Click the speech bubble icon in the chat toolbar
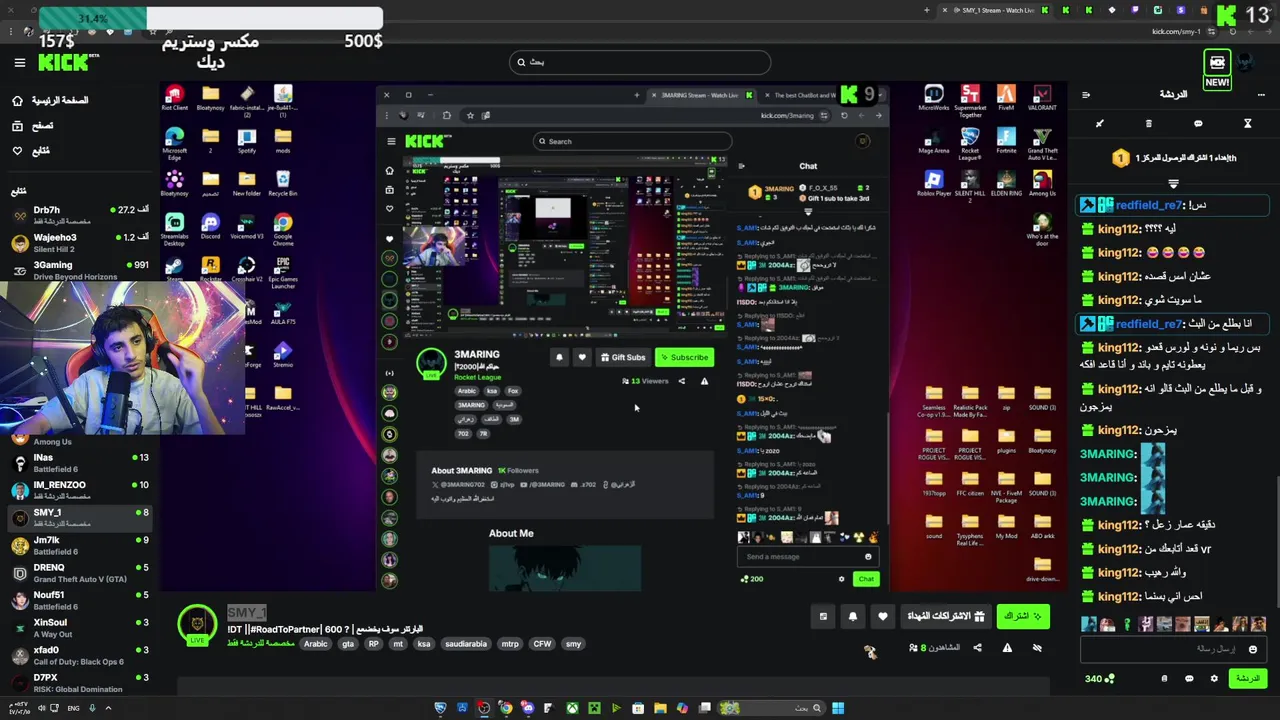1280x720 pixels. point(1198,124)
